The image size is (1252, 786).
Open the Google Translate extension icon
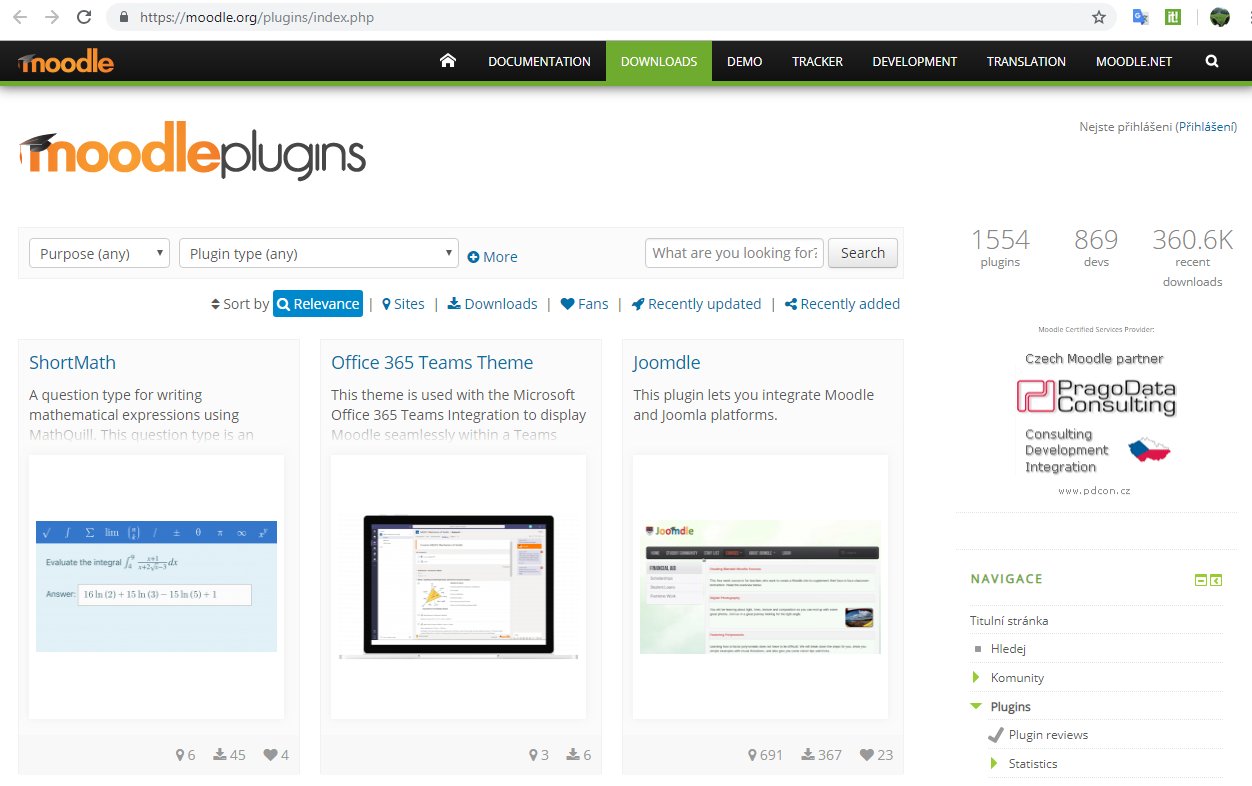(1140, 17)
